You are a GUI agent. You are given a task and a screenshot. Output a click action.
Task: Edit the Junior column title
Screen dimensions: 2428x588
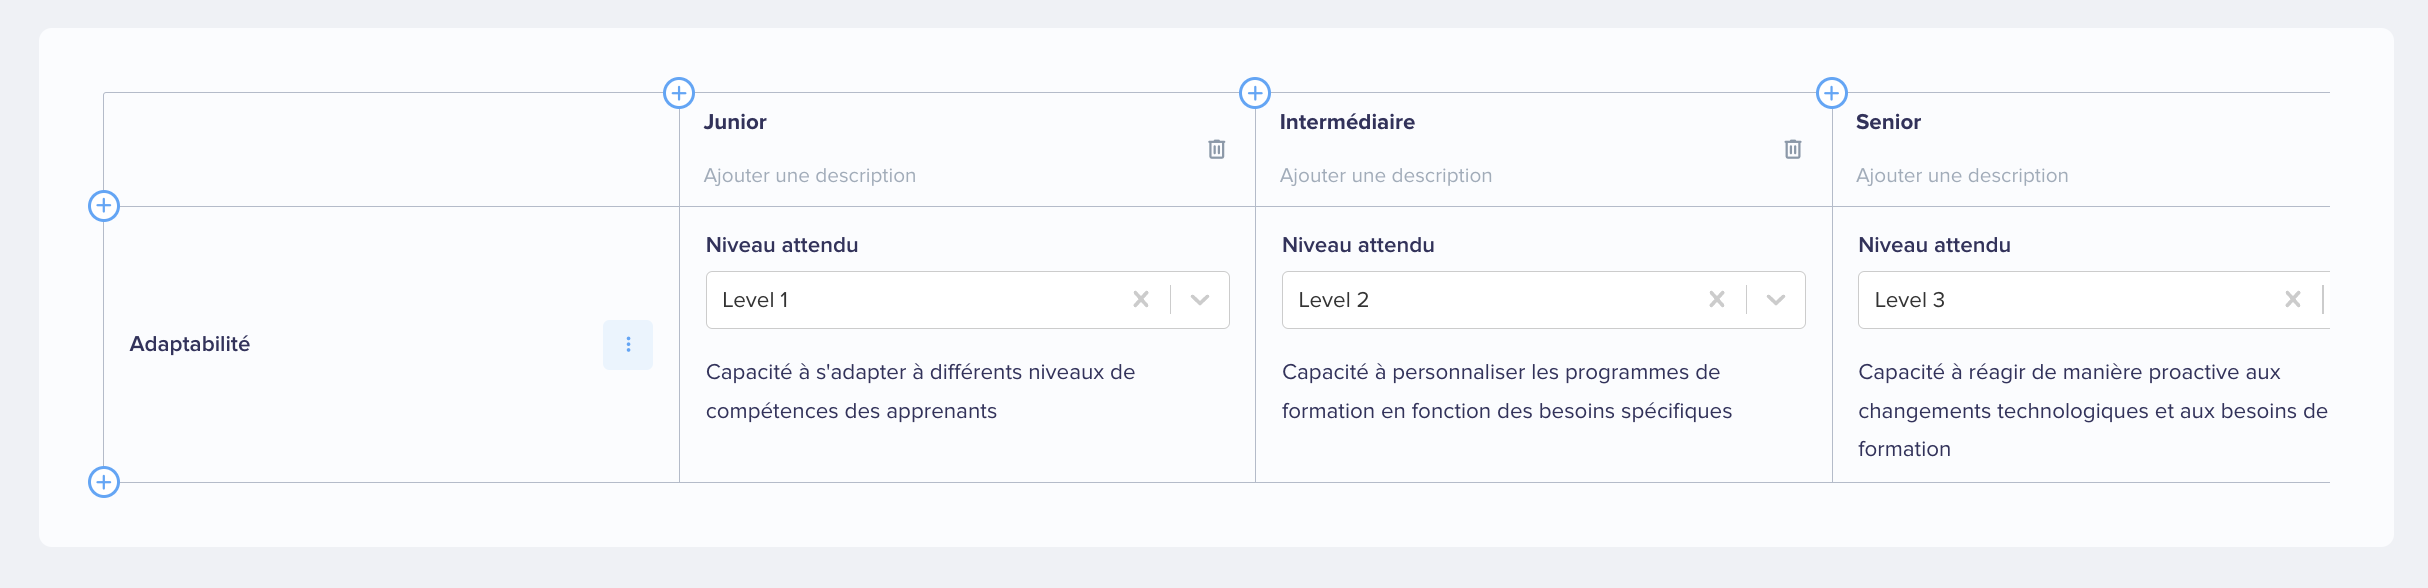735,122
